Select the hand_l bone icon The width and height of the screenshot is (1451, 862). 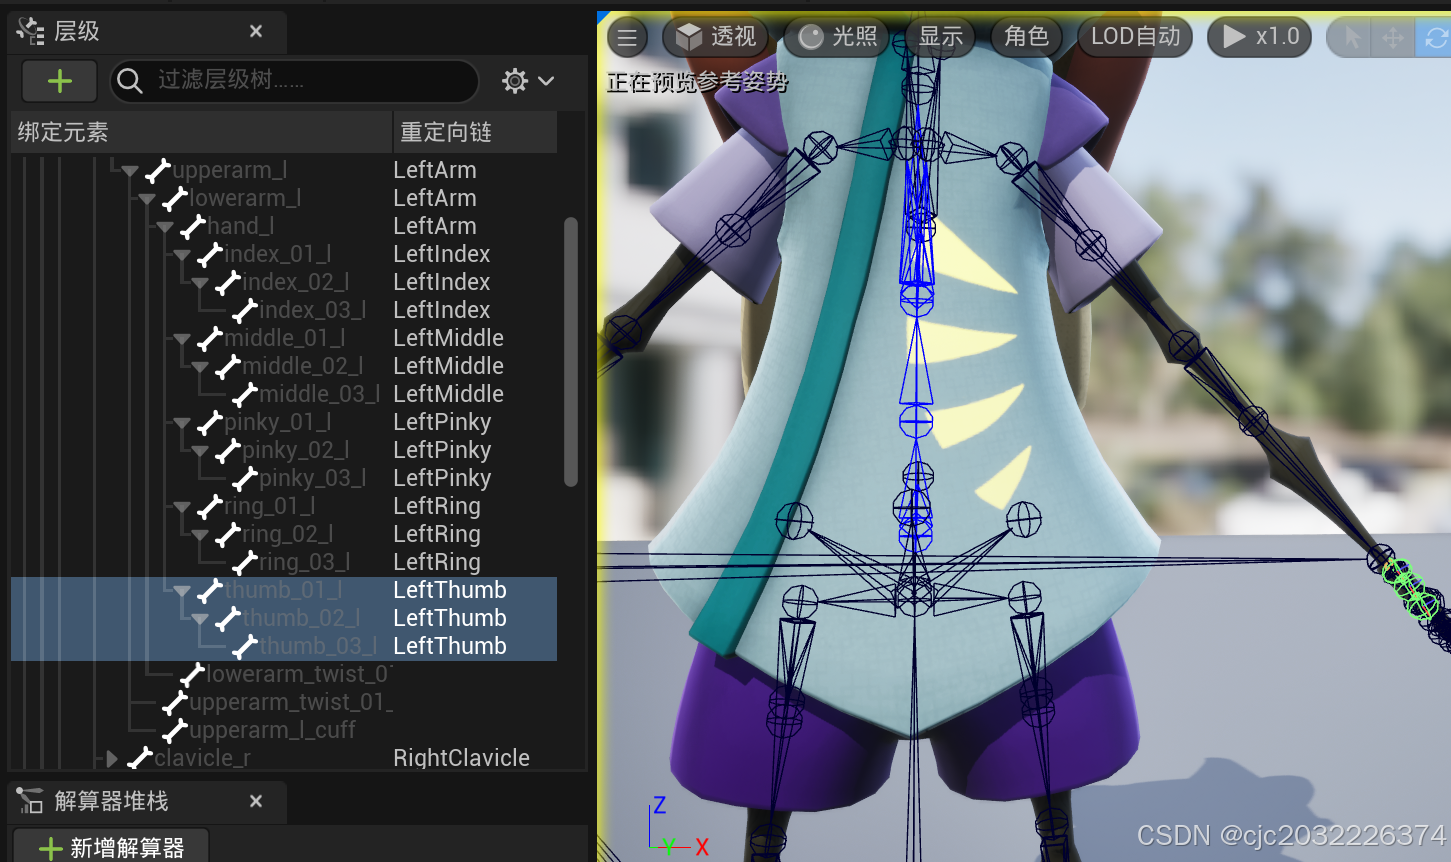tap(192, 227)
